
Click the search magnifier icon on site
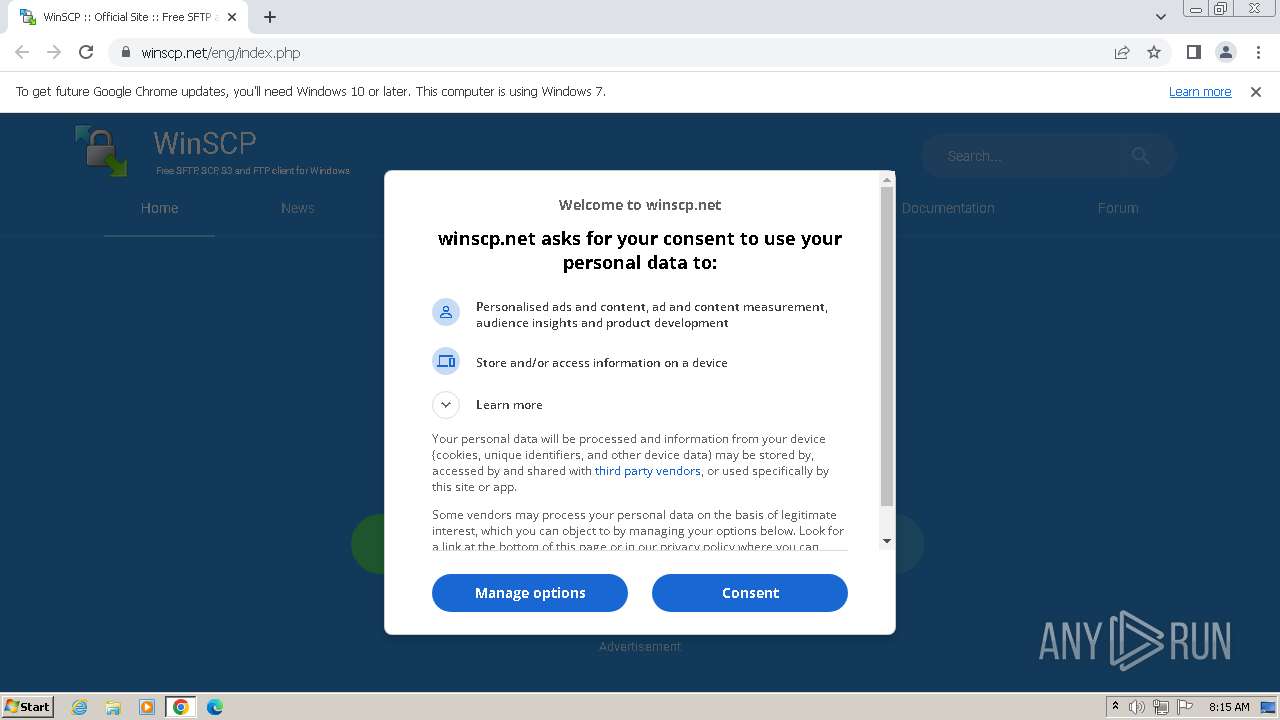(1141, 155)
